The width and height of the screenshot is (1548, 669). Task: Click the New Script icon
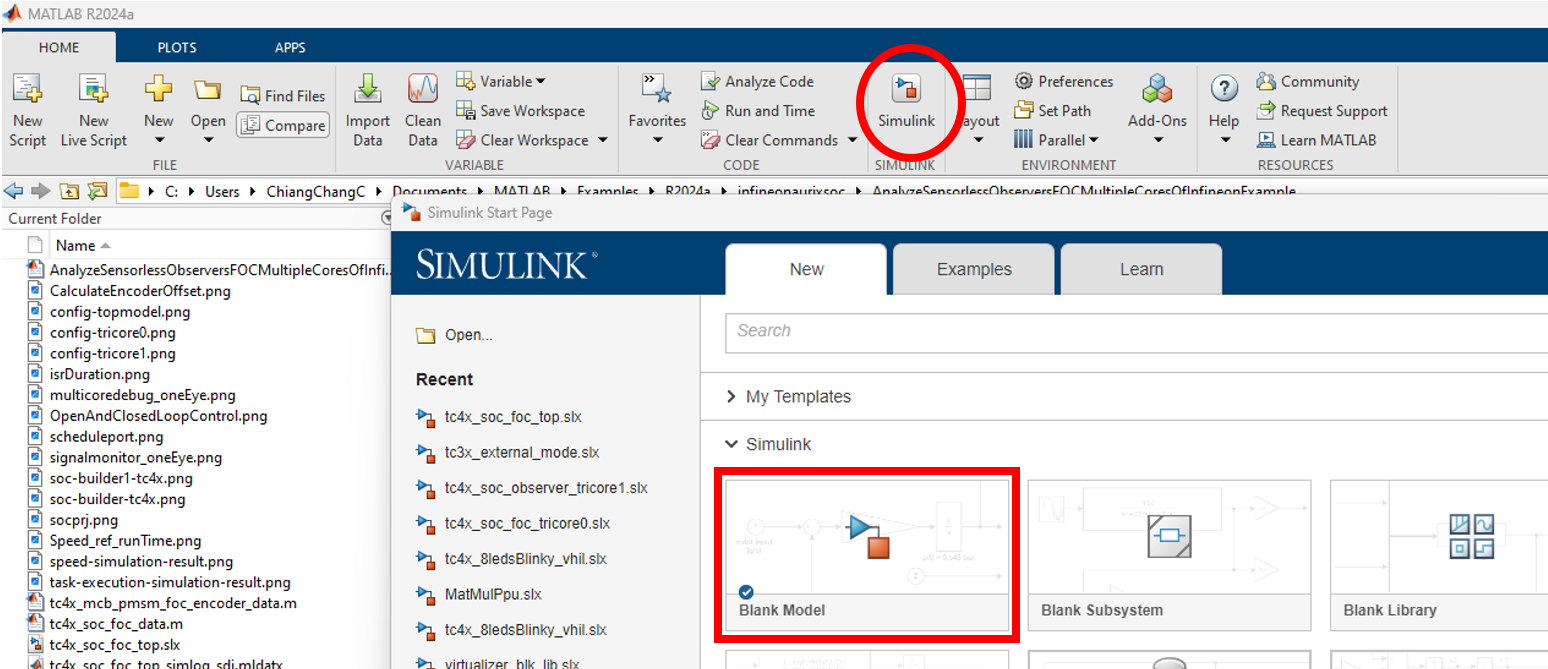coord(27,110)
